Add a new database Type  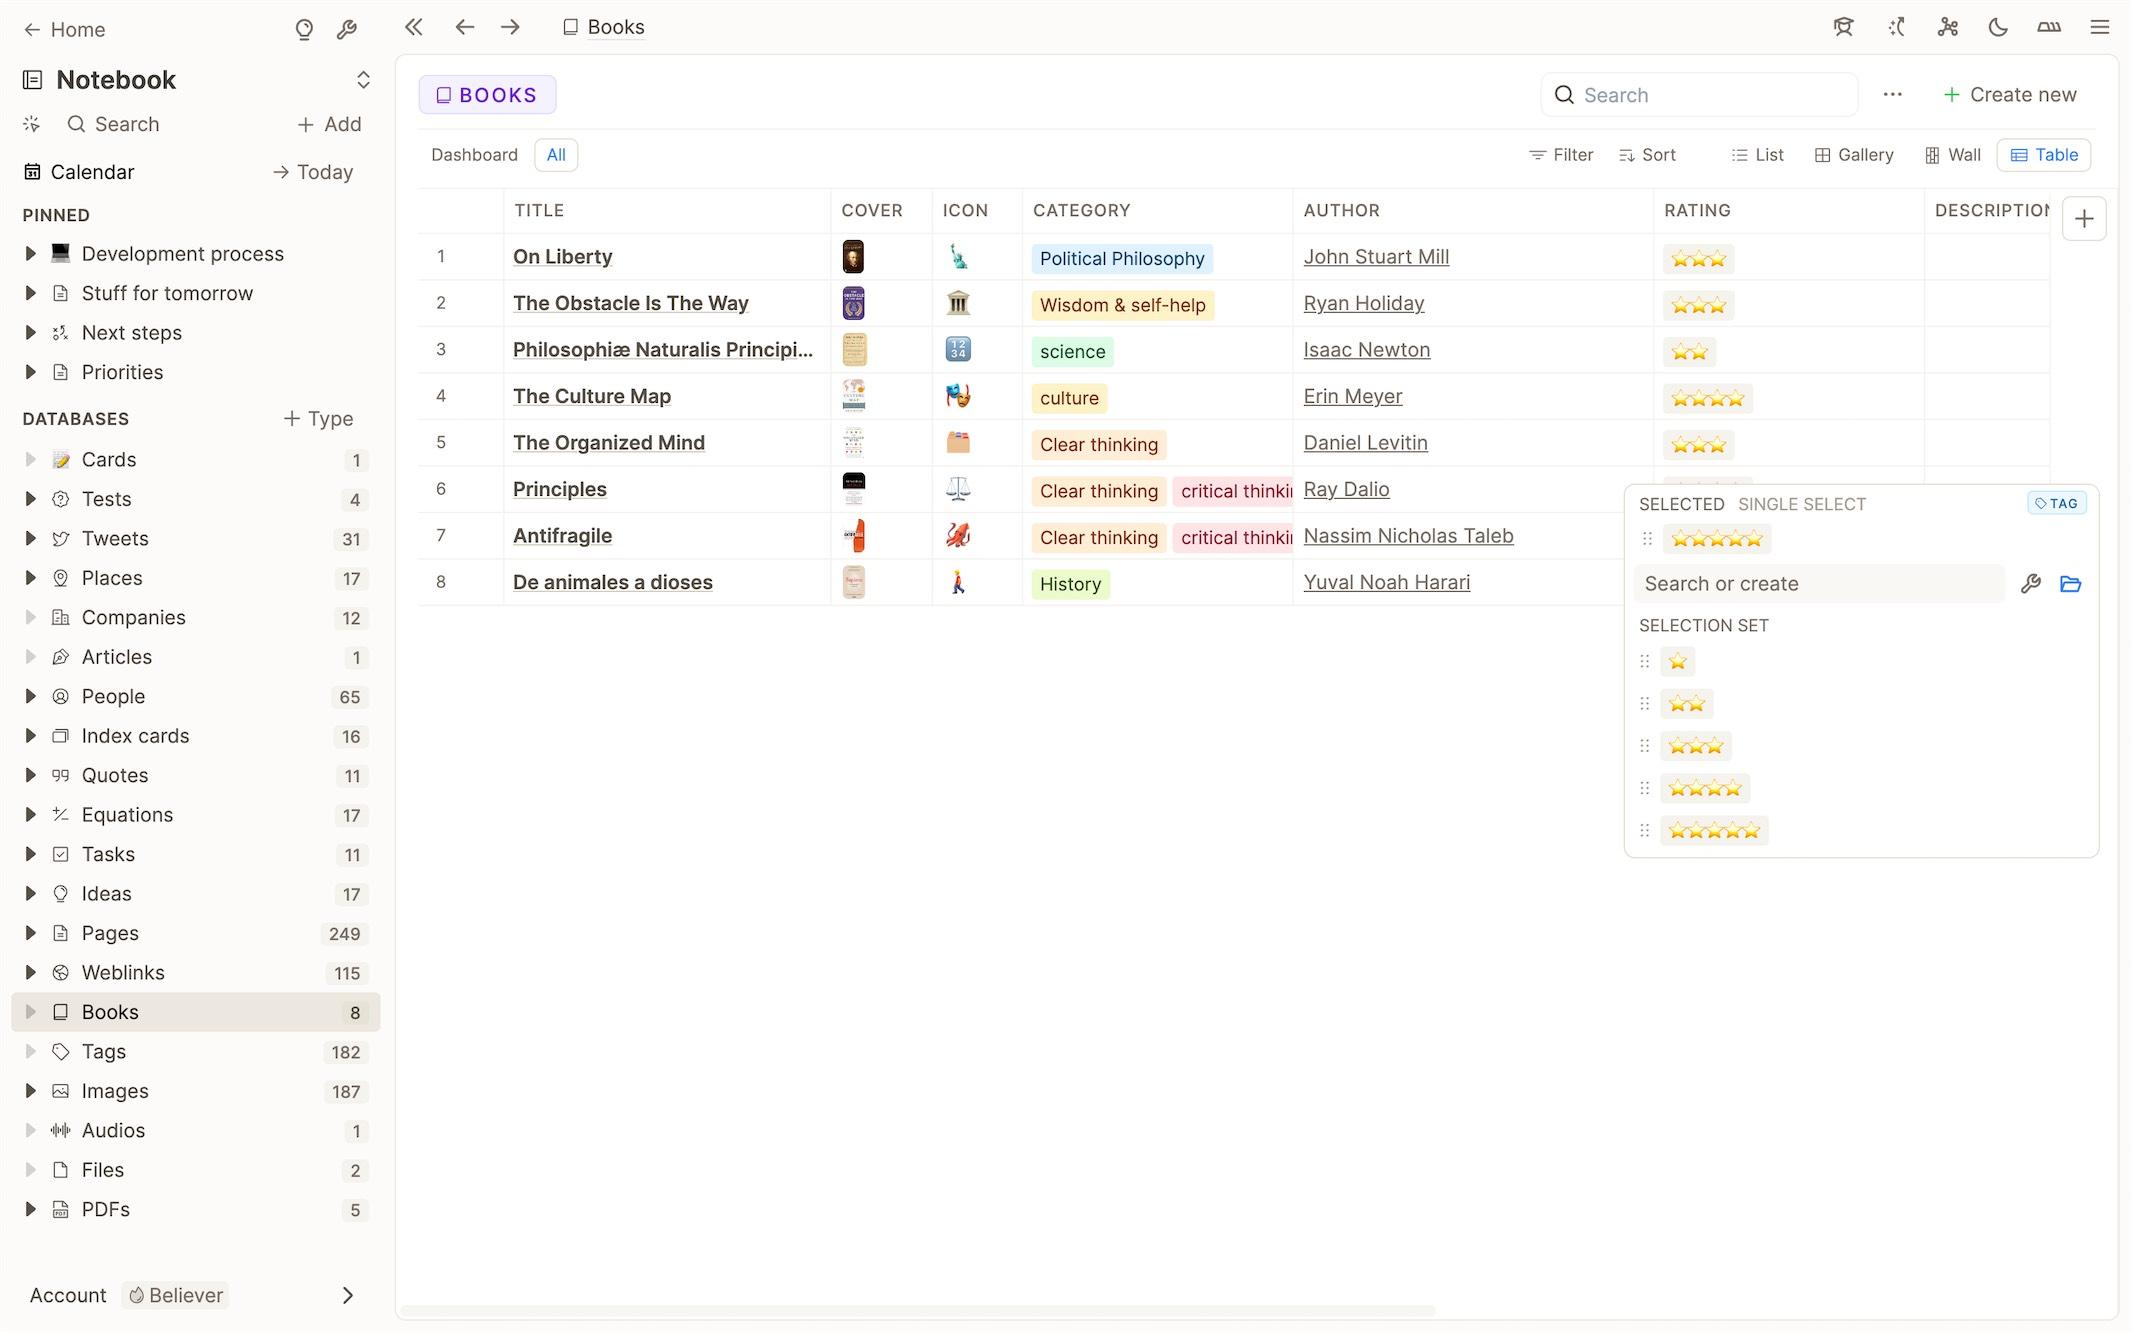pos(318,419)
